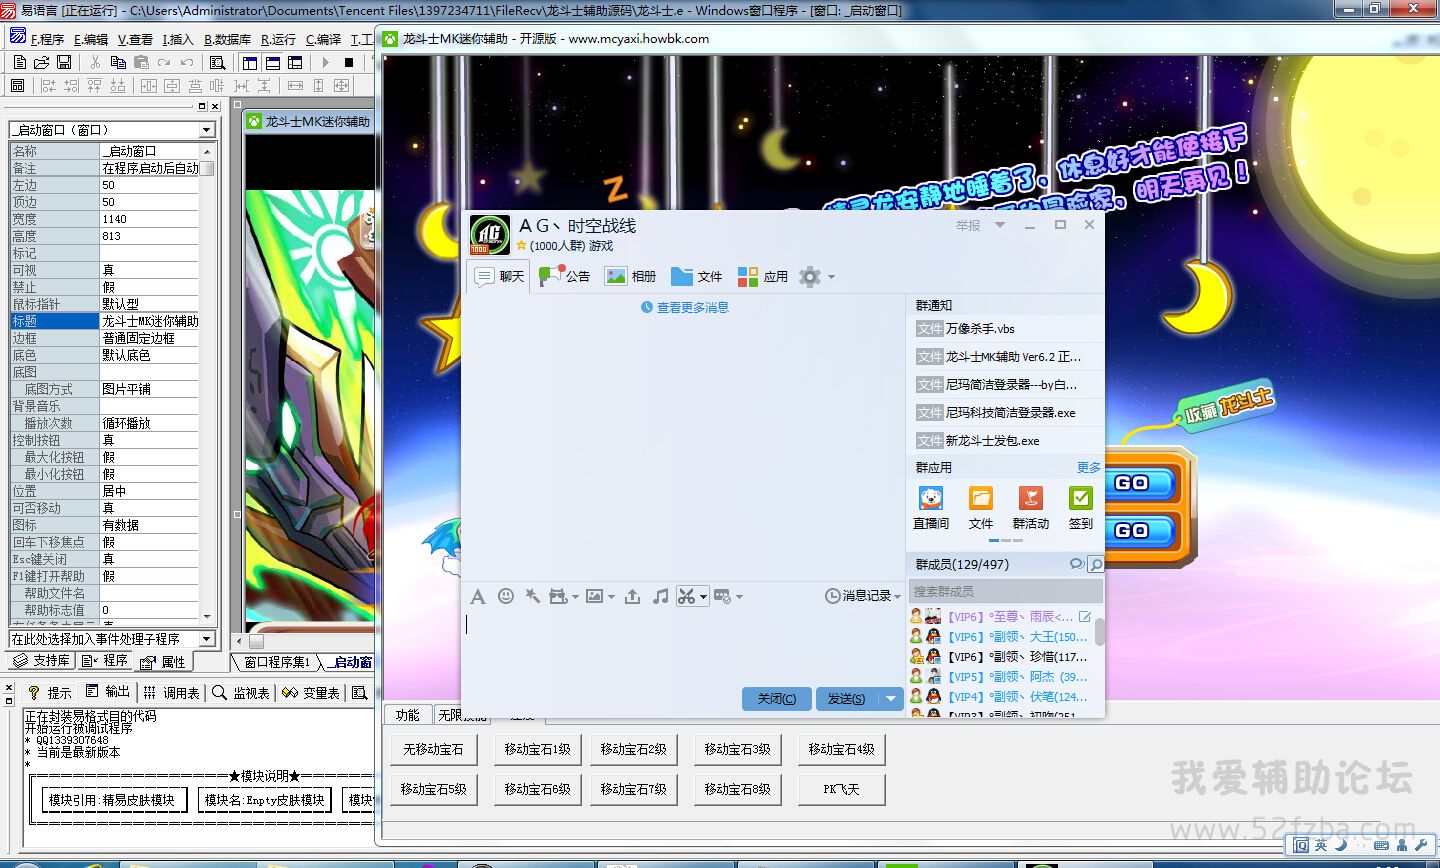Click the magnifier search icon beside 群成员
The width and height of the screenshot is (1440, 868).
click(1095, 565)
